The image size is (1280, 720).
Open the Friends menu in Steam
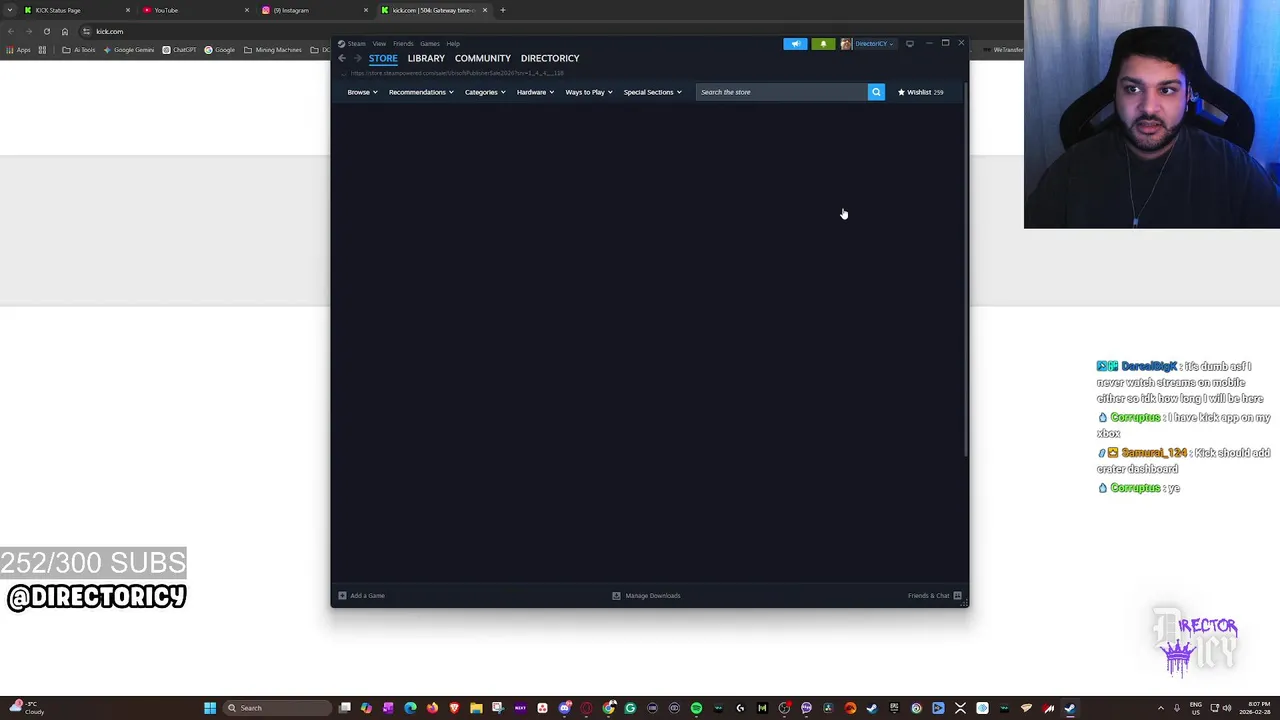coord(403,44)
